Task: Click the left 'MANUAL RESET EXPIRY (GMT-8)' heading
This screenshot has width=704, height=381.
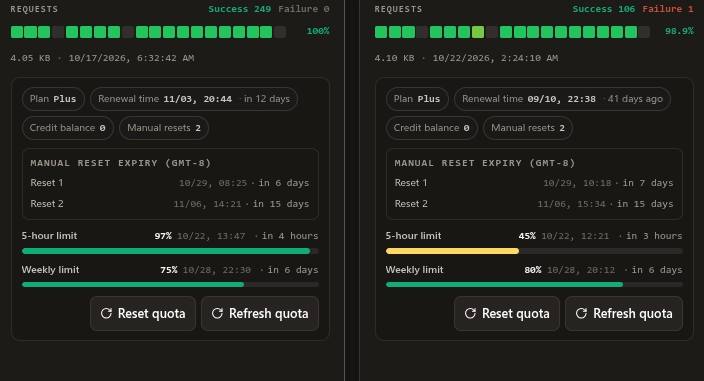Action: [120, 163]
